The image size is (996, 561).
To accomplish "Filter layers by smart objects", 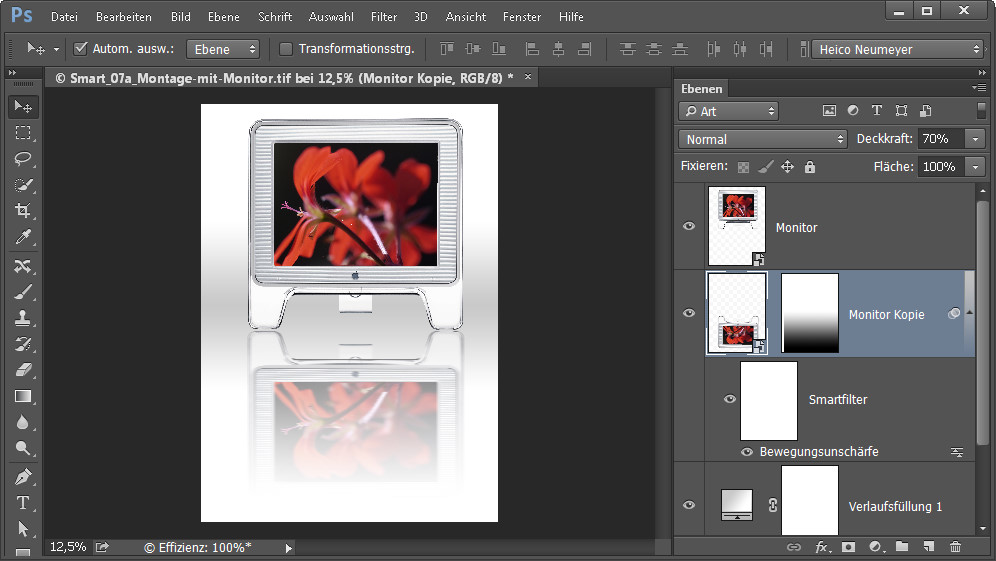I will (925, 111).
